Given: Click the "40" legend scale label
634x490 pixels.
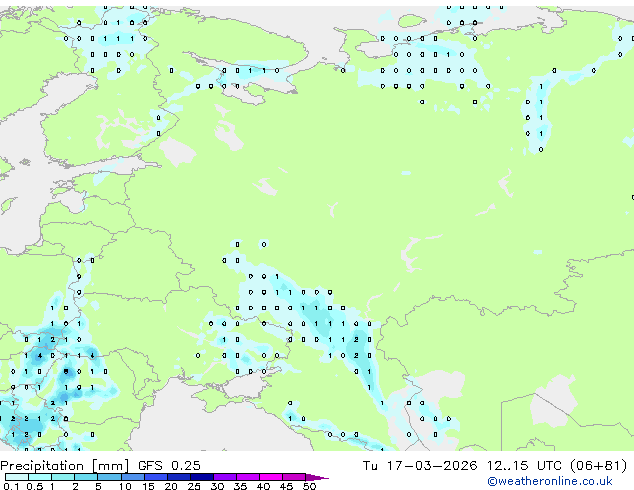Looking at the screenshot, I should (263, 486).
